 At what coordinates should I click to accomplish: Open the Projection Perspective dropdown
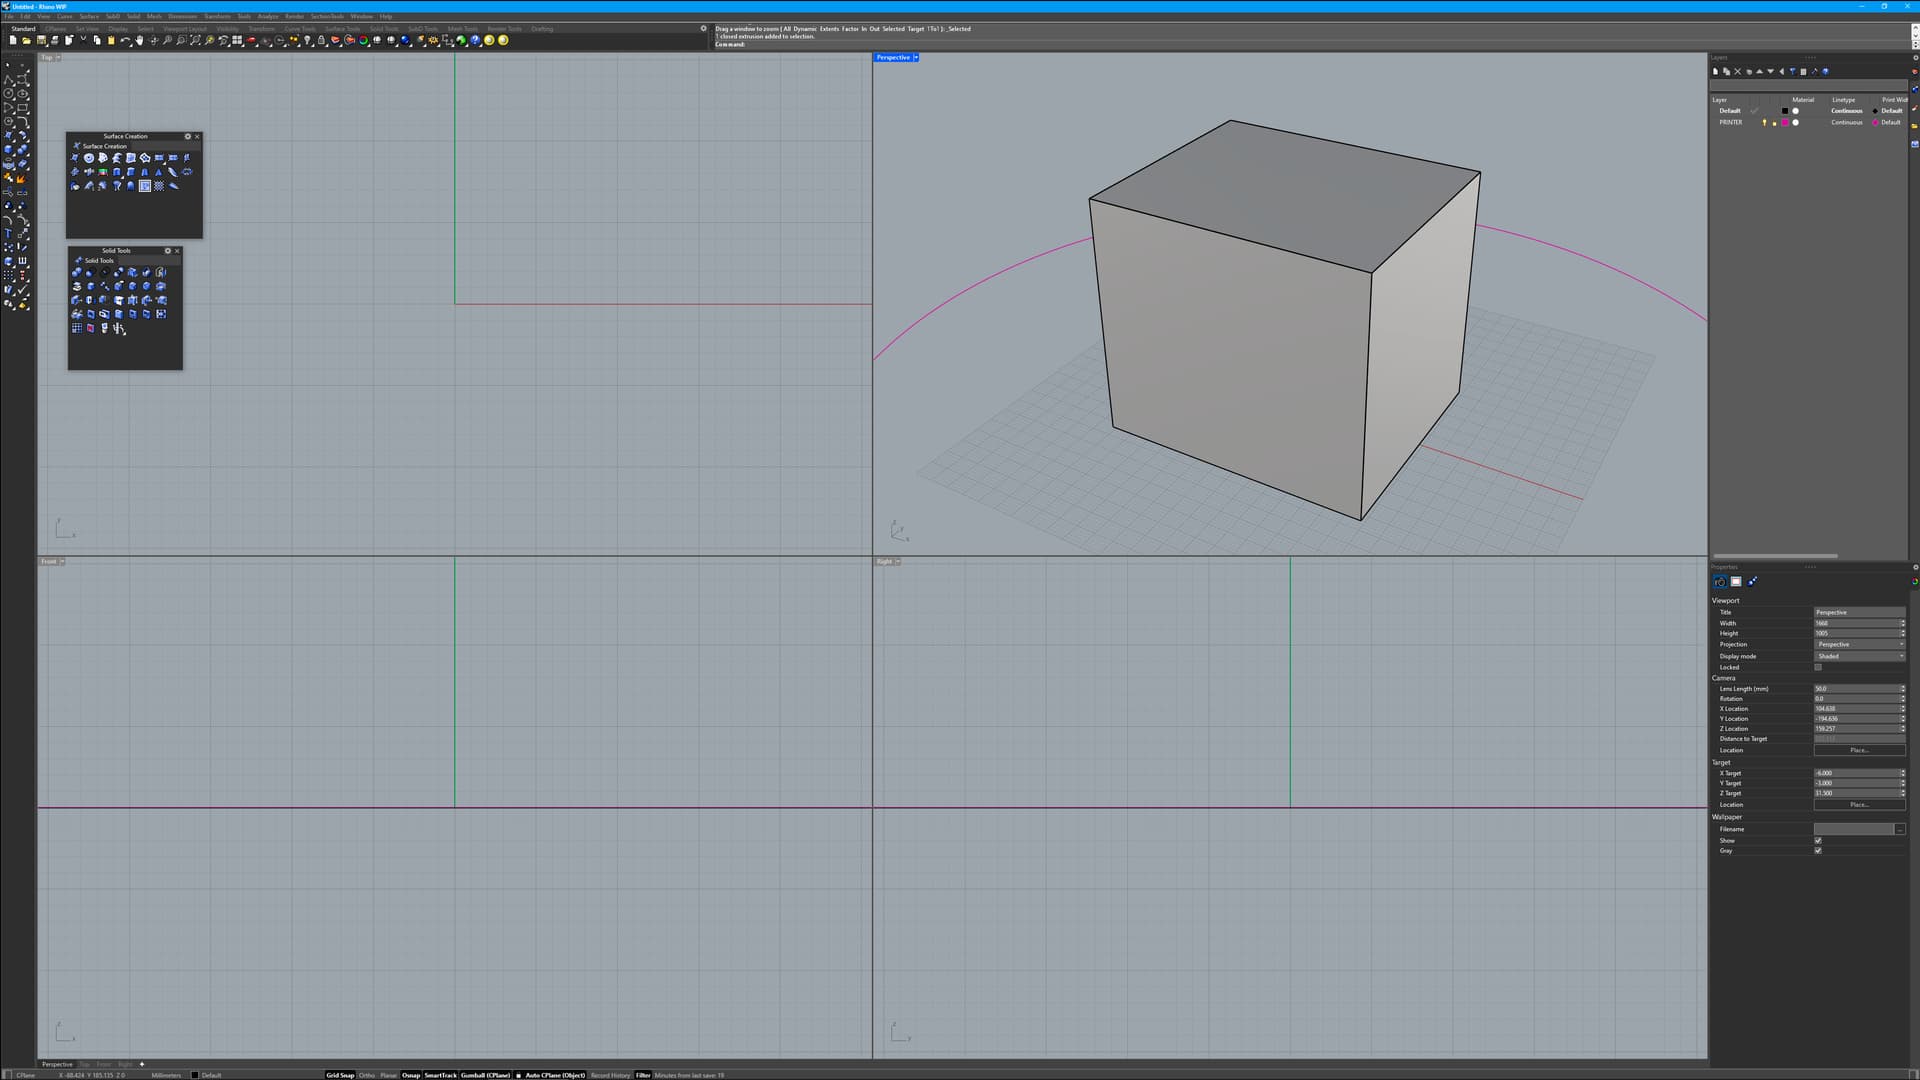tap(1859, 644)
